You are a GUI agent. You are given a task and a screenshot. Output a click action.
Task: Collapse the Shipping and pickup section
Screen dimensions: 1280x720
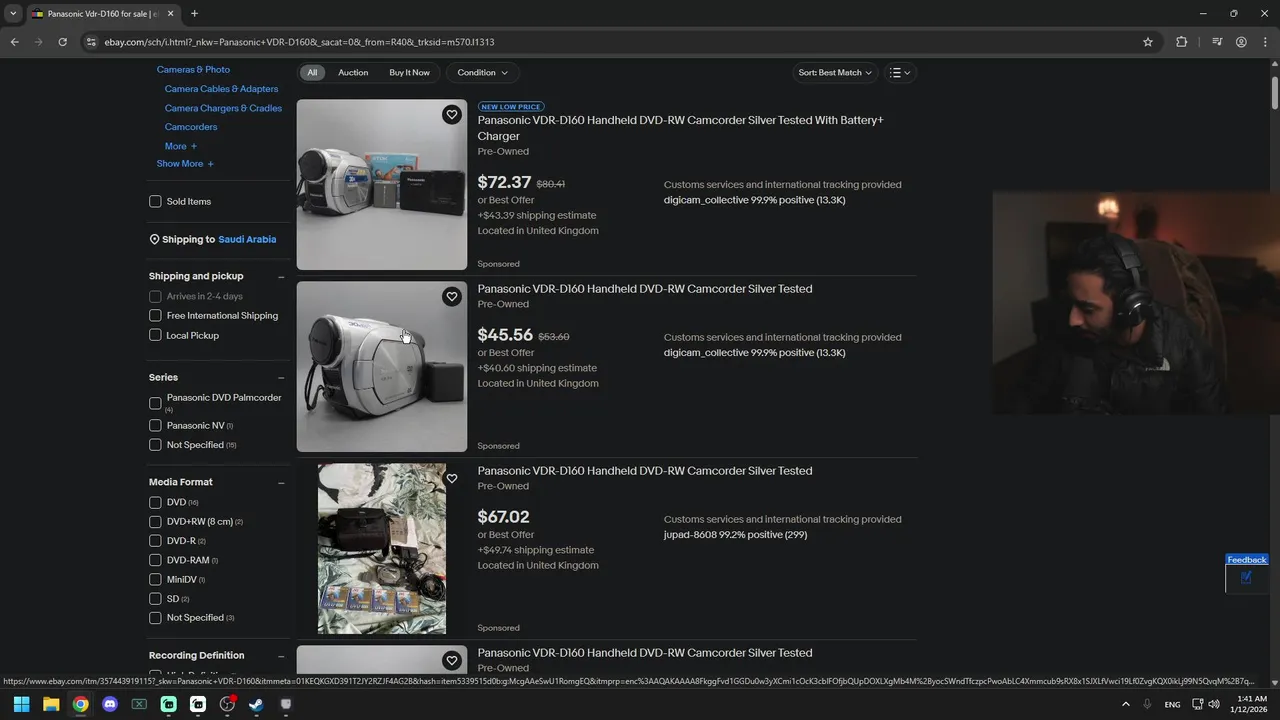point(281,277)
